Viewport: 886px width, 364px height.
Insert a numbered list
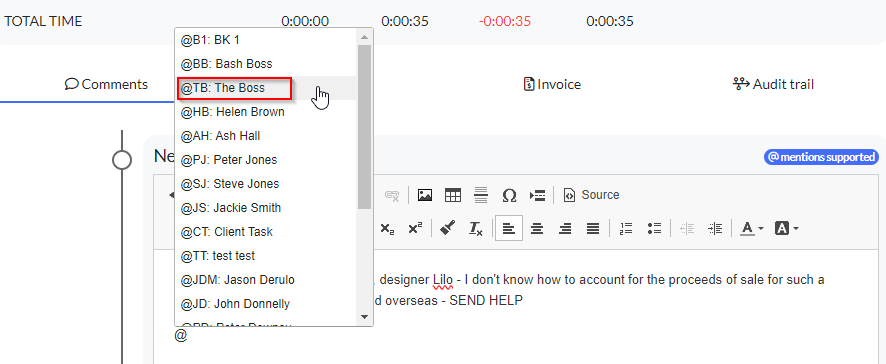pyautogui.click(x=626, y=229)
